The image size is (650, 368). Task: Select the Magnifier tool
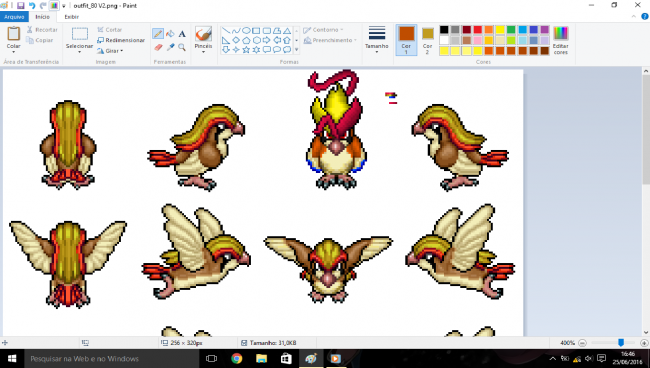(182, 47)
